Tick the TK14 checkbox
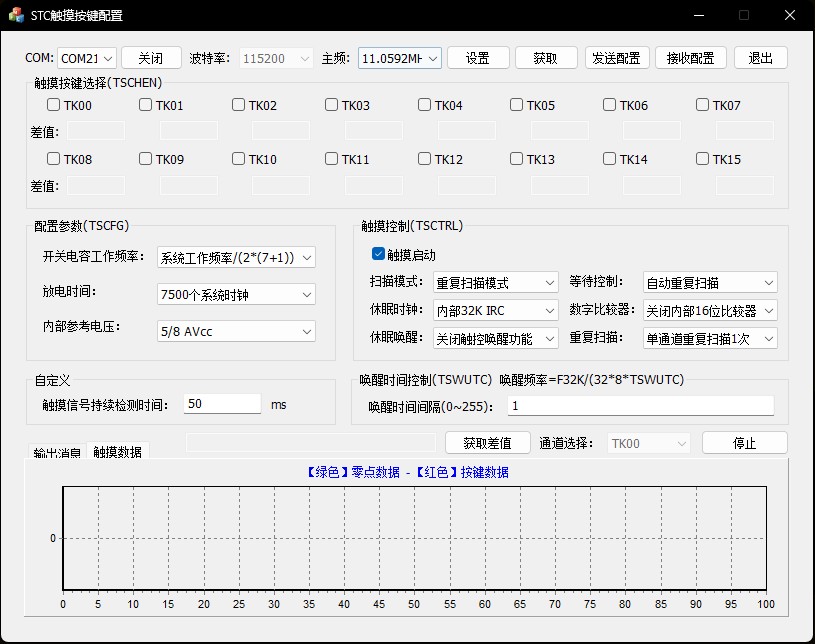 point(610,159)
